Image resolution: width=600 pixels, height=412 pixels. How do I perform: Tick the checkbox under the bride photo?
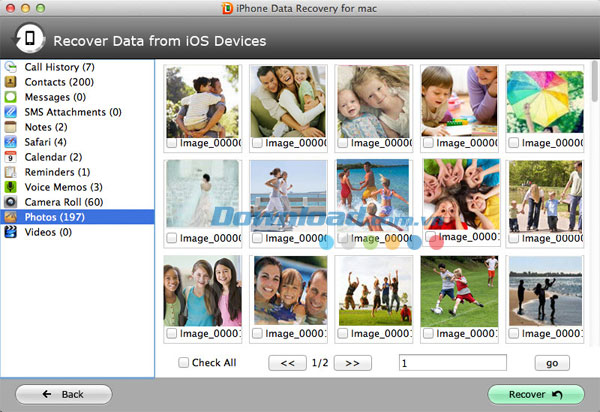tap(172, 238)
